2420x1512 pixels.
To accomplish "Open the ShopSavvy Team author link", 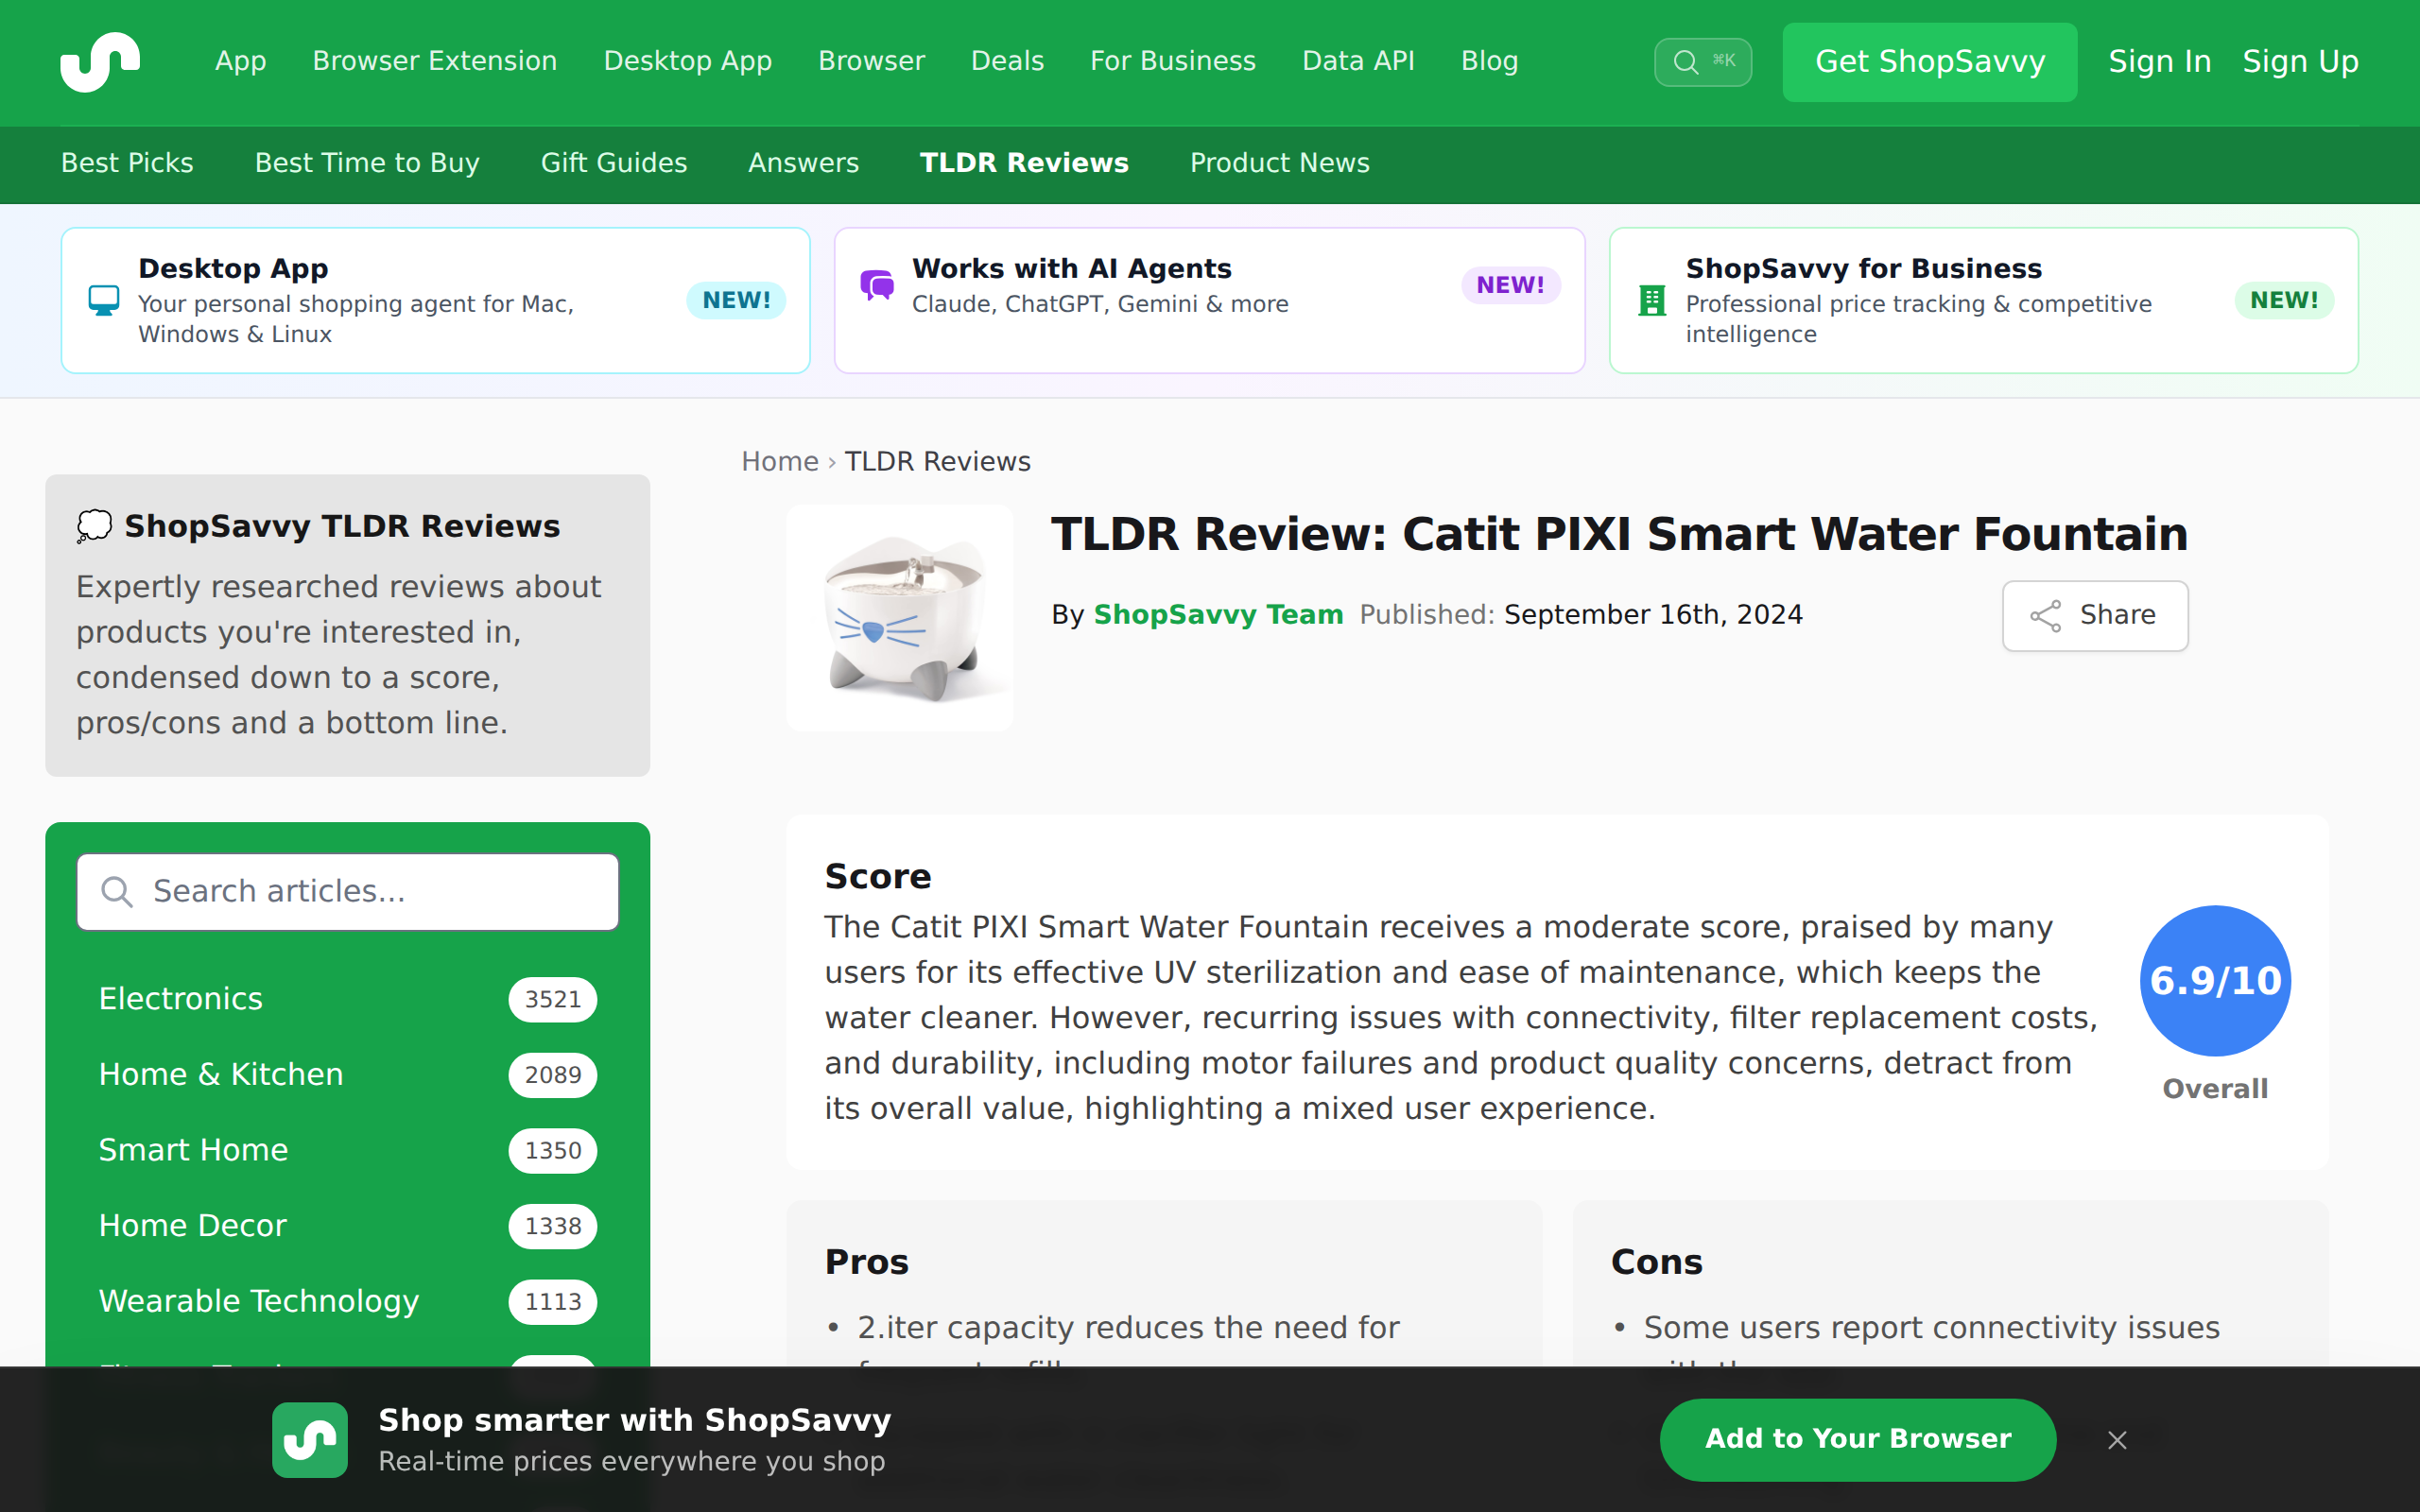I will pos(1218,615).
